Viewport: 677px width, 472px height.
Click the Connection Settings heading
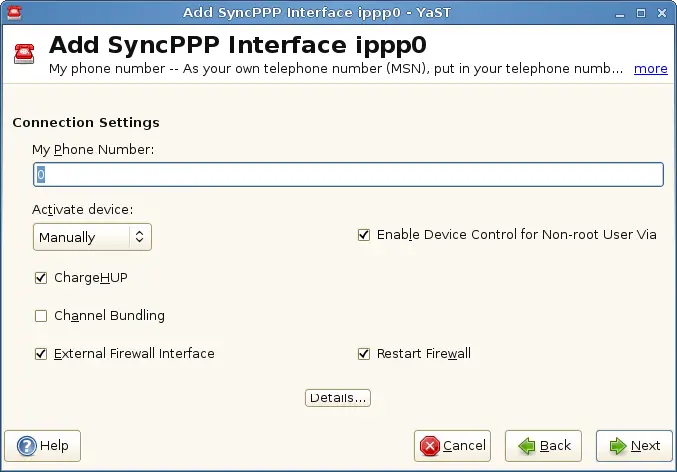(86, 122)
